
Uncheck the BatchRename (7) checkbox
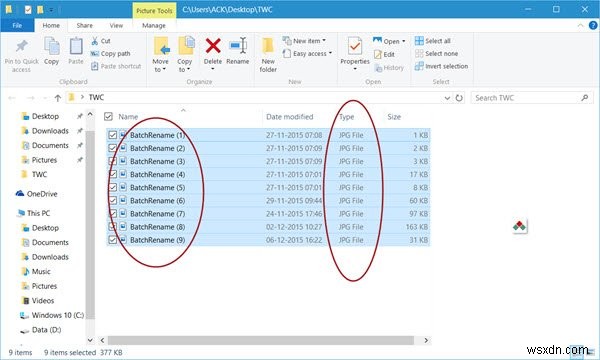pyautogui.click(x=112, y=213)
